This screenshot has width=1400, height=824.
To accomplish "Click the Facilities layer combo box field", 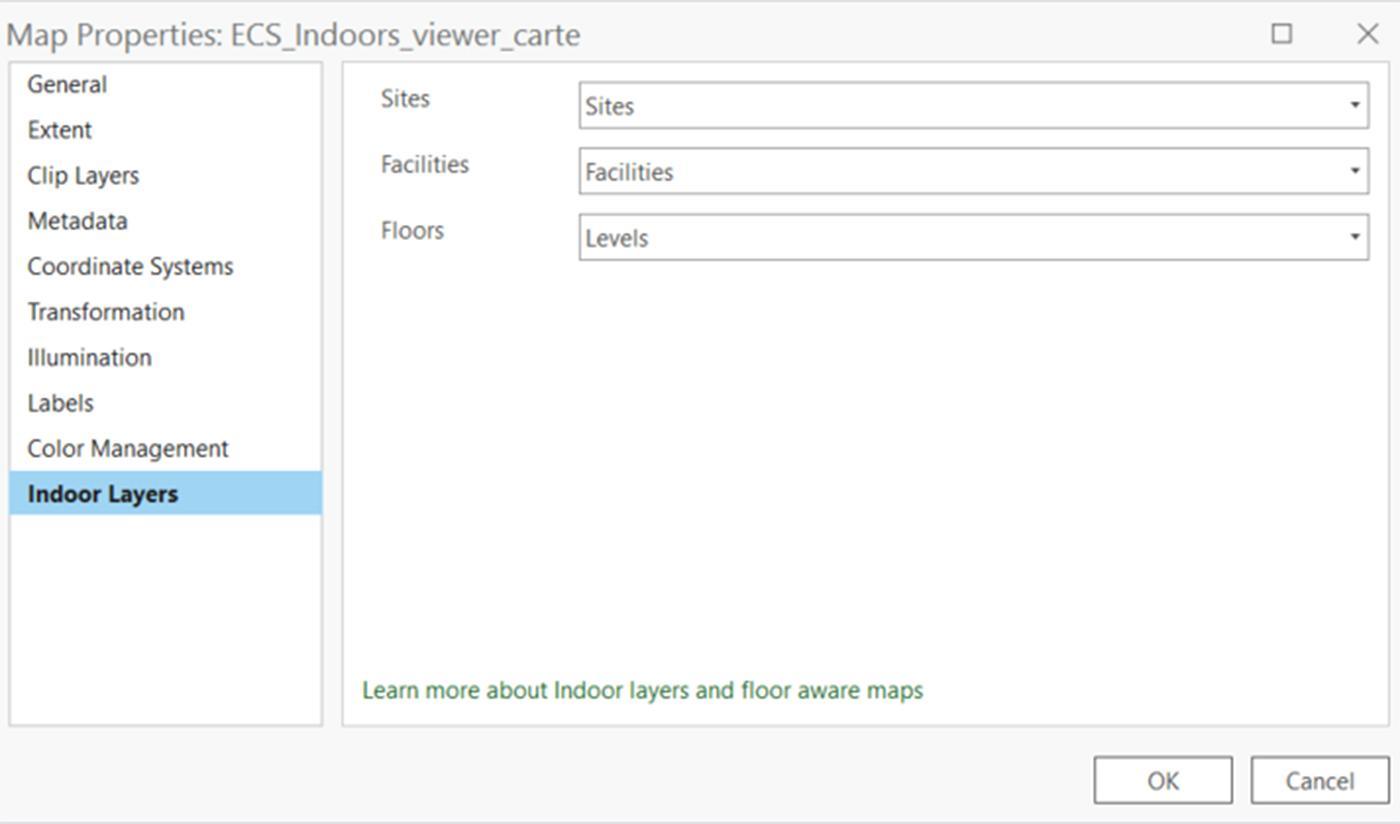I will tap(973, 172).
